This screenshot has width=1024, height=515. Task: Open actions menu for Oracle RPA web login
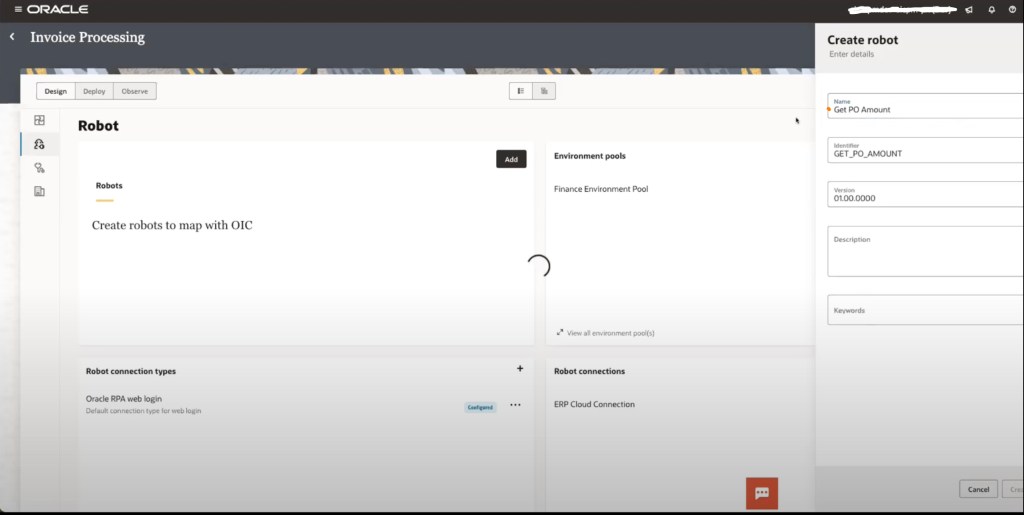pyautogui.click(x=515, y=405)
